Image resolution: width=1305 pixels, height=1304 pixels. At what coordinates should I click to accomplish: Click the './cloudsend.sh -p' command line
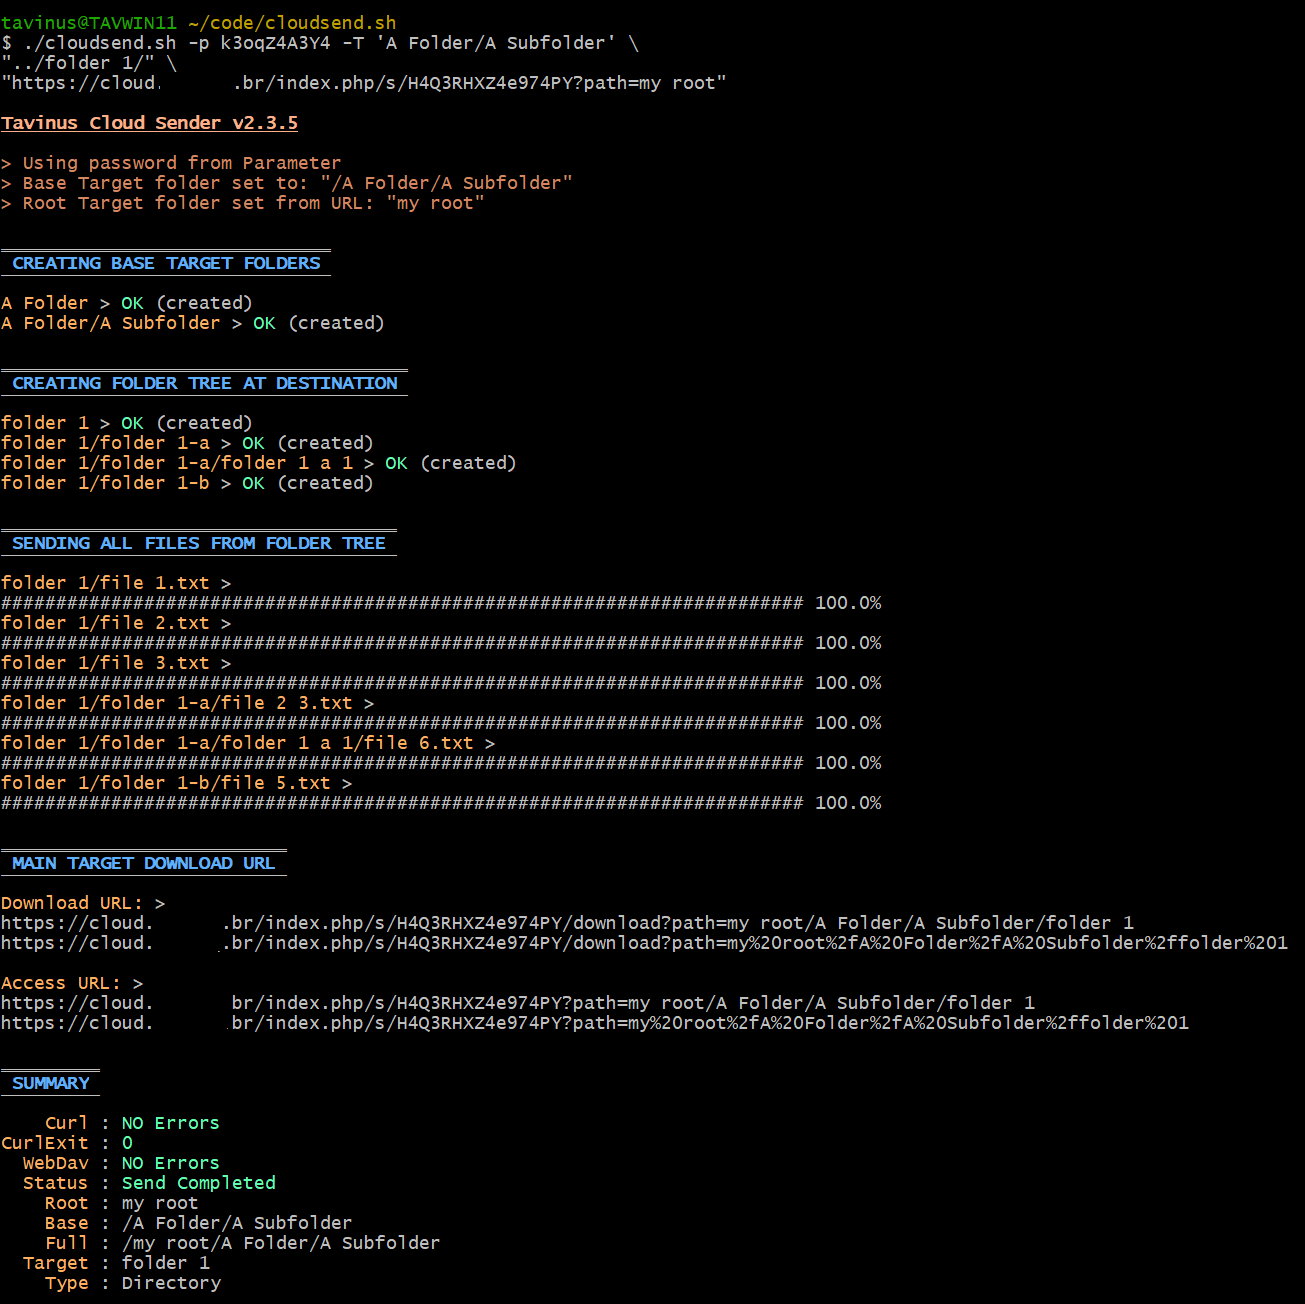point(320,43)
